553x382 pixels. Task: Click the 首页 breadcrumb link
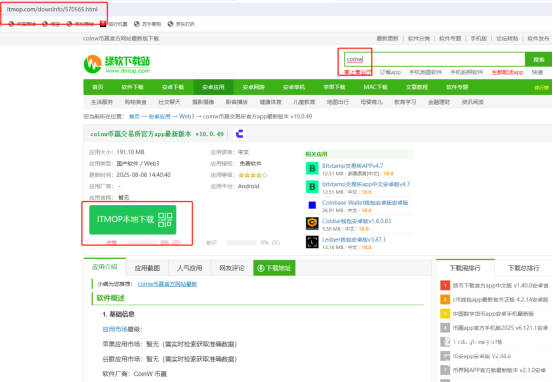click(x=134, y=116)
